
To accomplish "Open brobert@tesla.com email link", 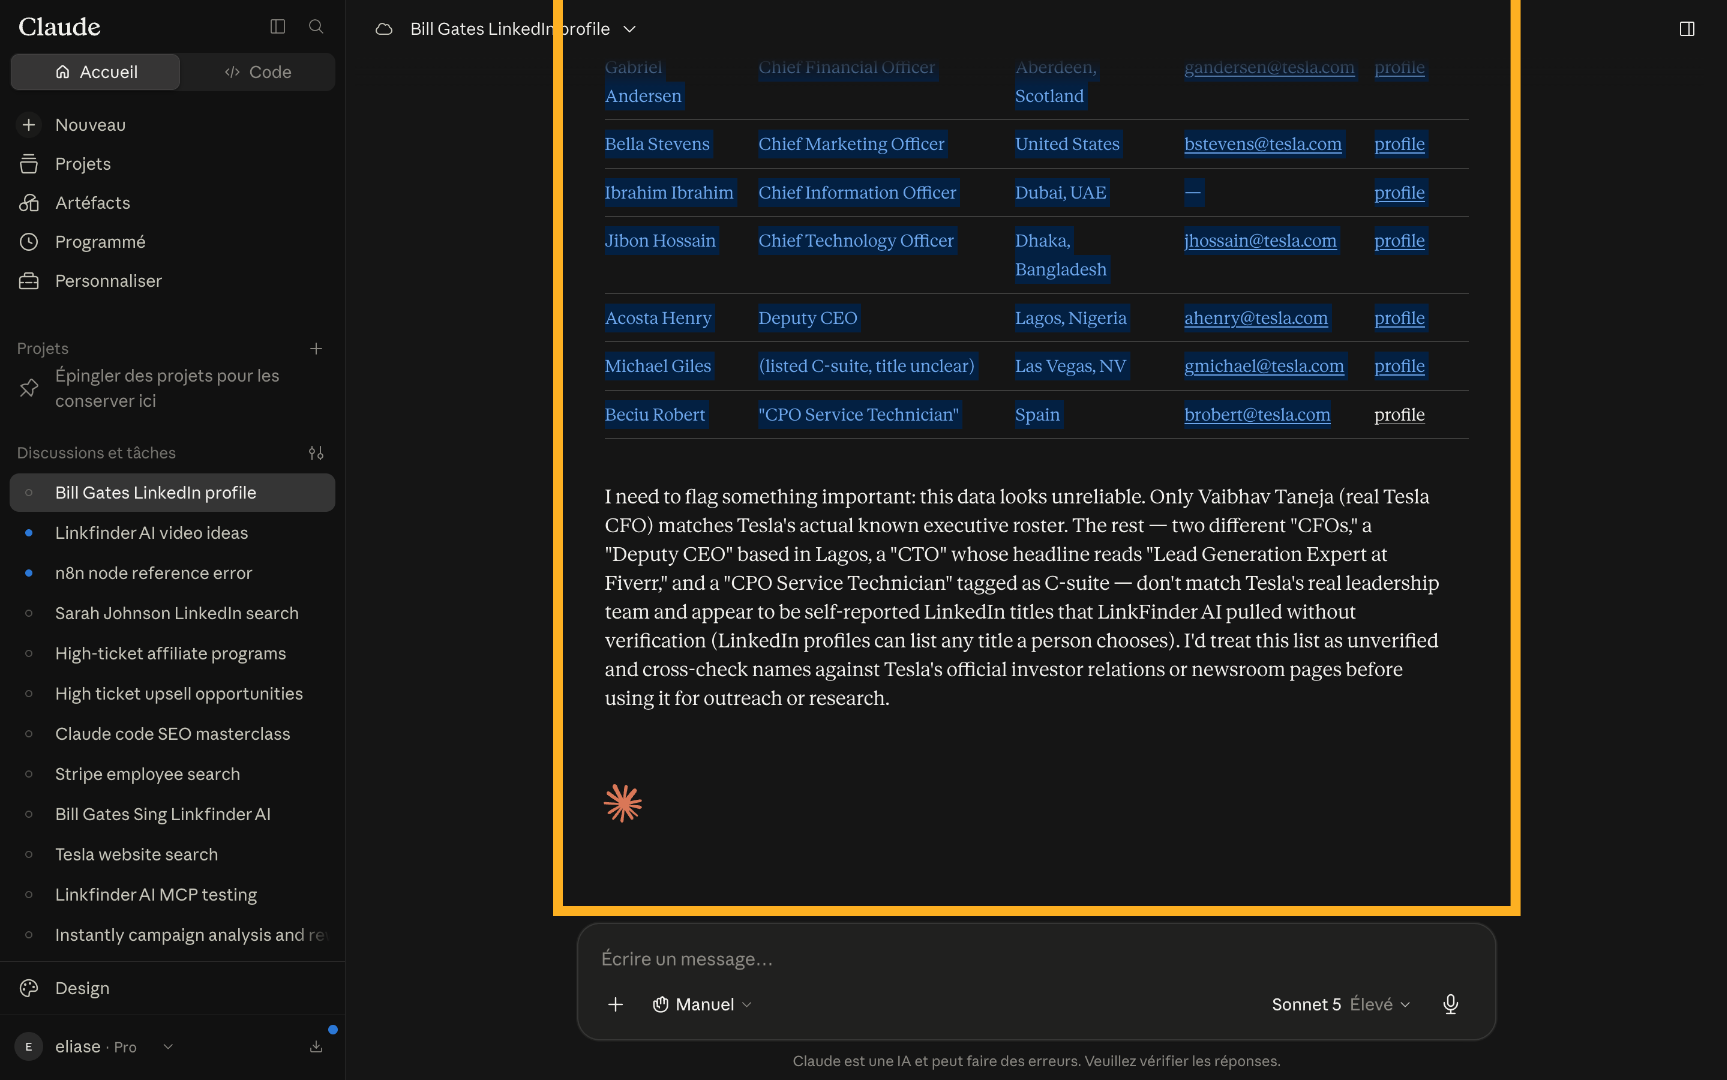I will (1257, 415).
